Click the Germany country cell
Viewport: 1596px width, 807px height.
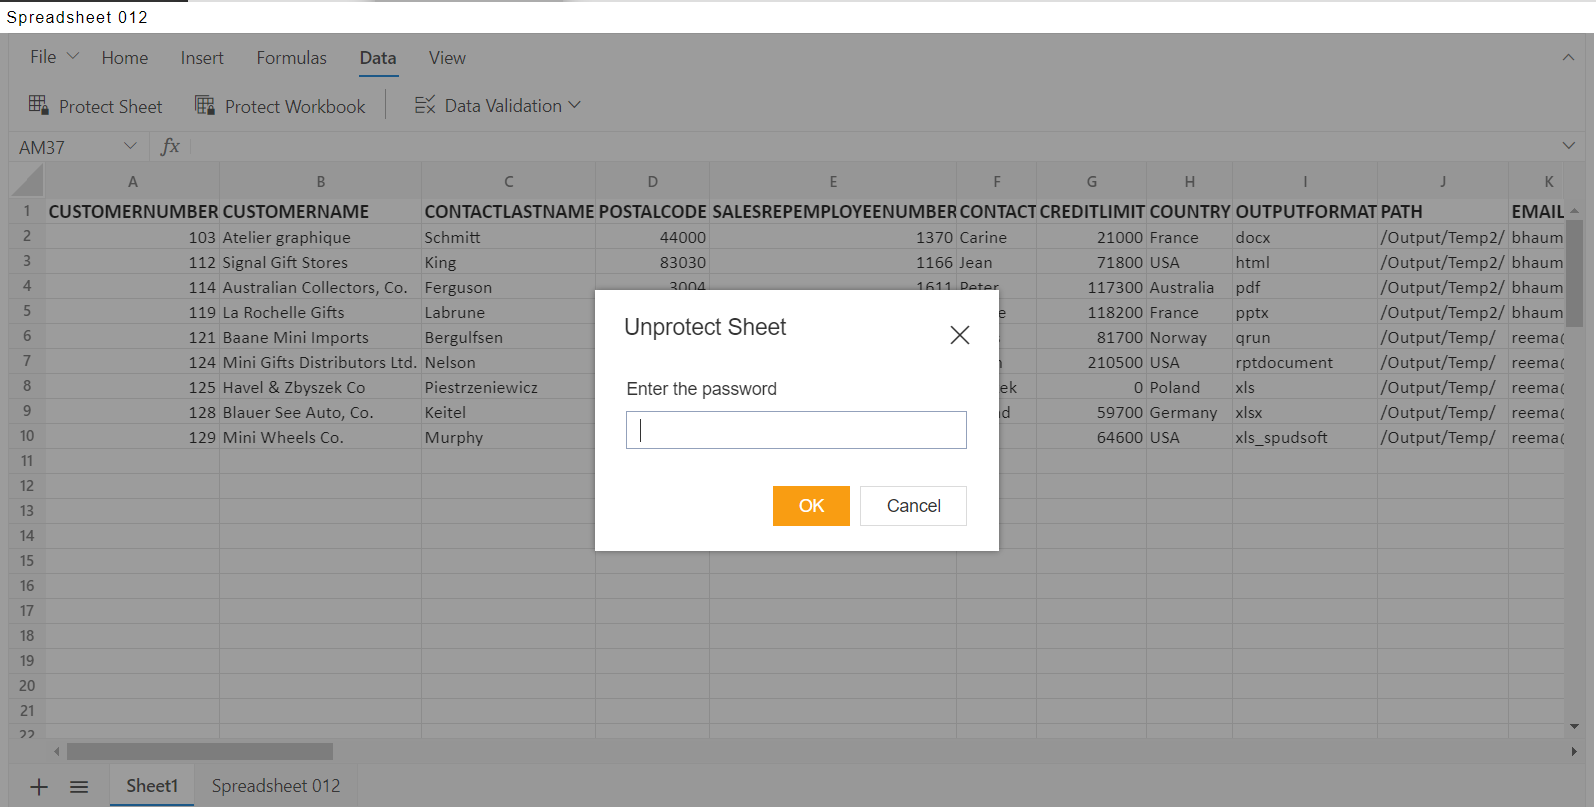(x=1189, y=412)
